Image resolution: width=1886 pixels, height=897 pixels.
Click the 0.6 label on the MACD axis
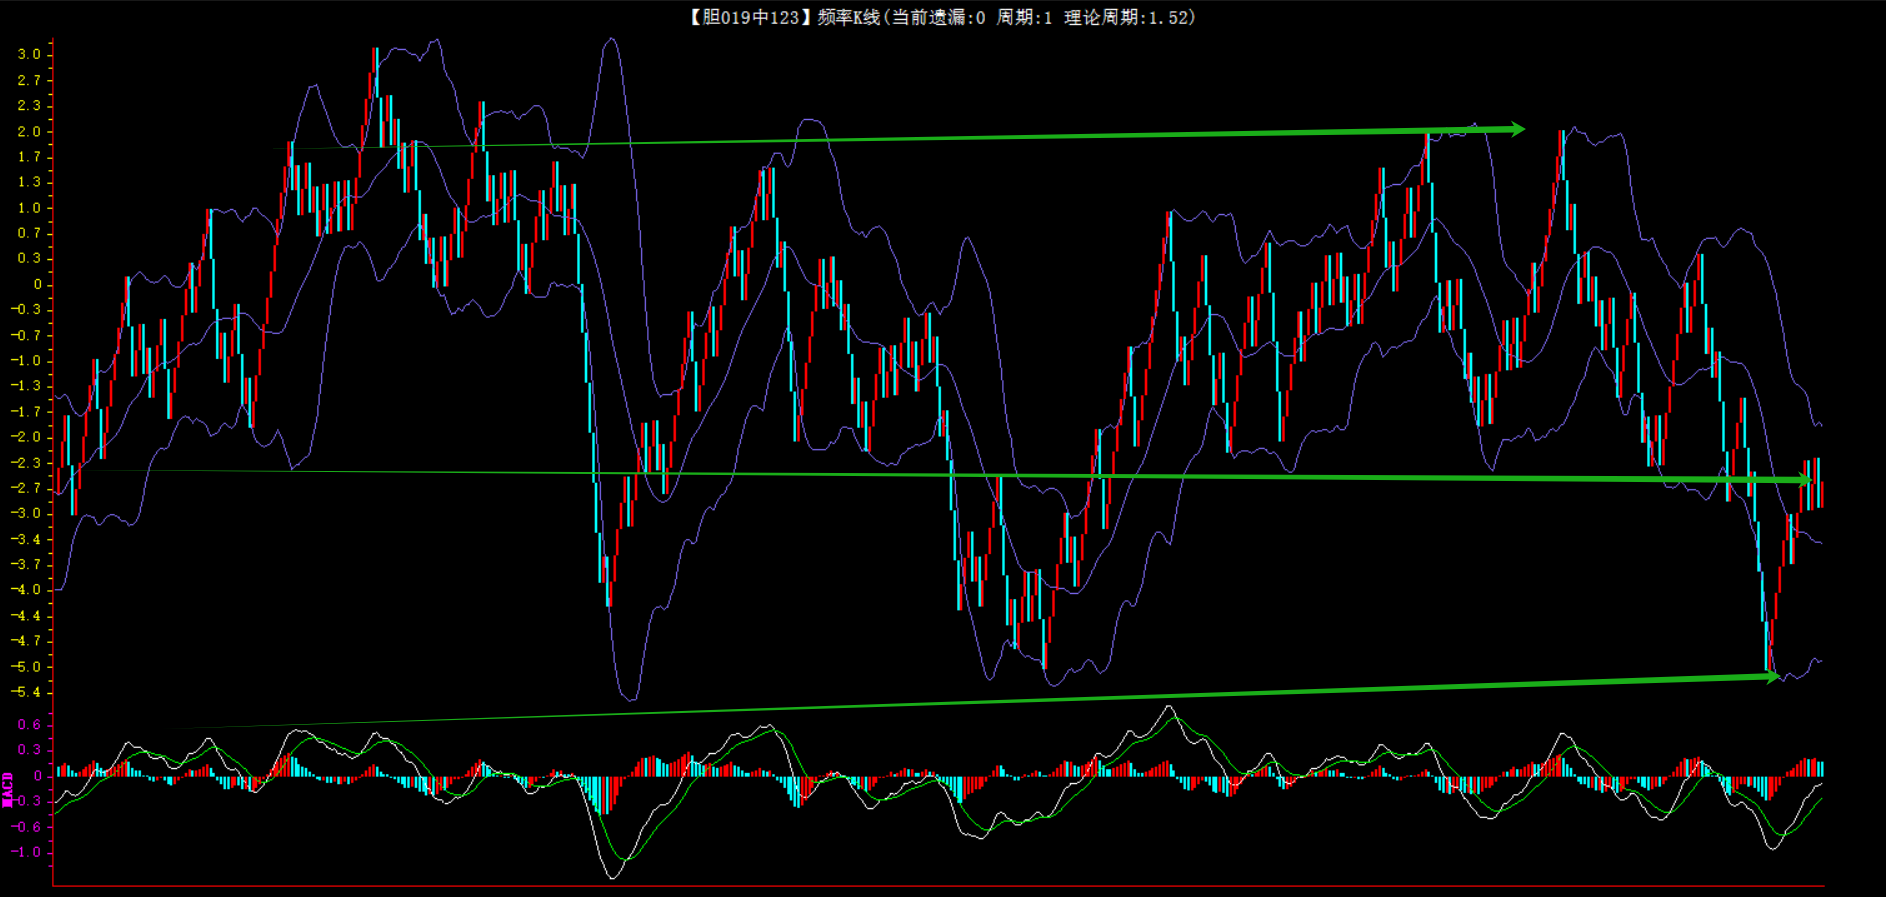coord(29,725)
